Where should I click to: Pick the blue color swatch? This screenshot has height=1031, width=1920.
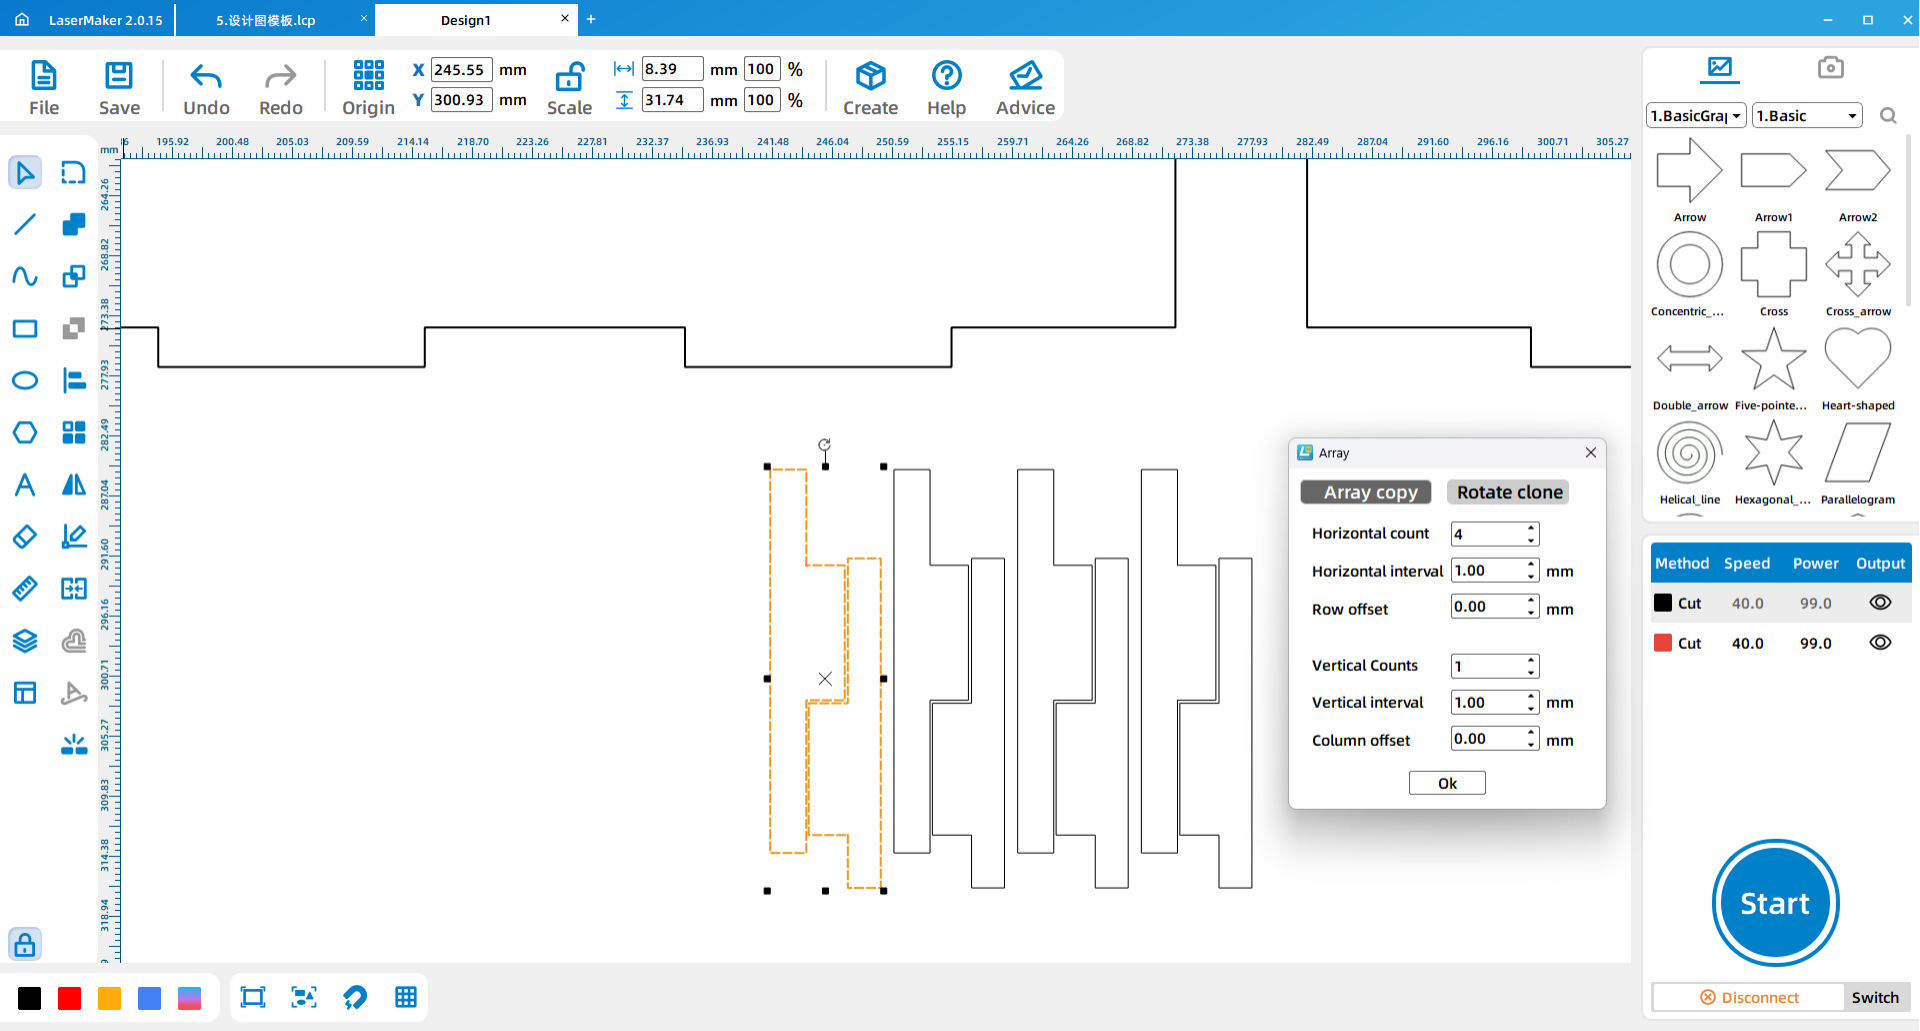pyautogui.click(x=150, y=998)
